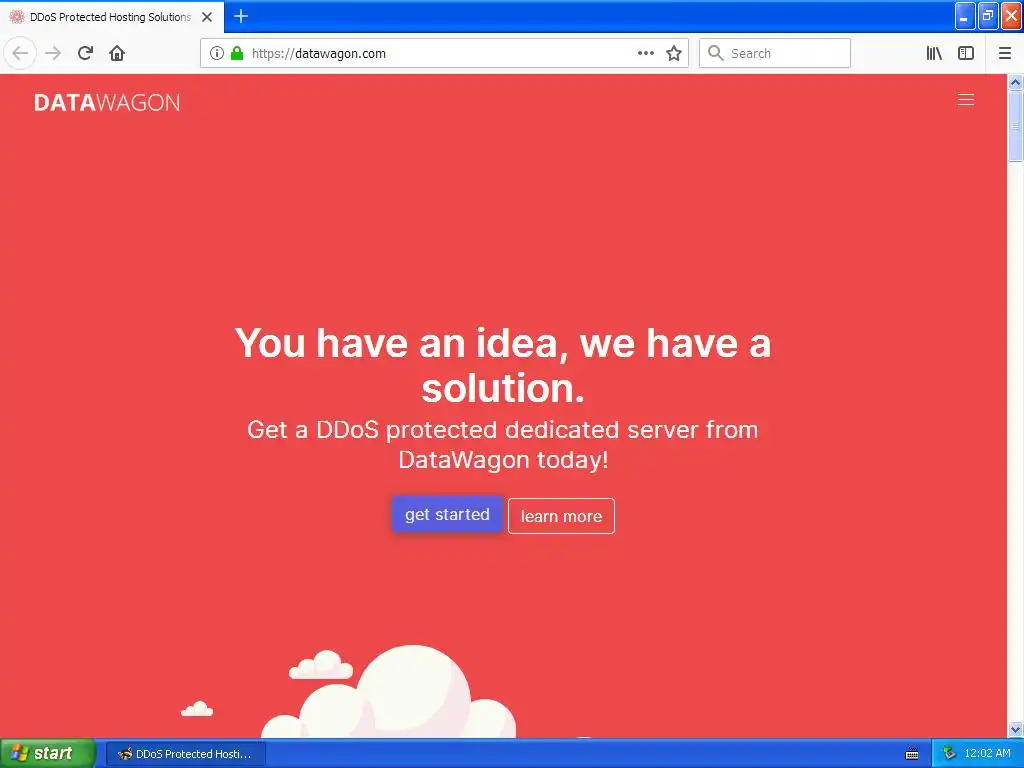
Task: Reload the current page
Action: click(86, 53)
